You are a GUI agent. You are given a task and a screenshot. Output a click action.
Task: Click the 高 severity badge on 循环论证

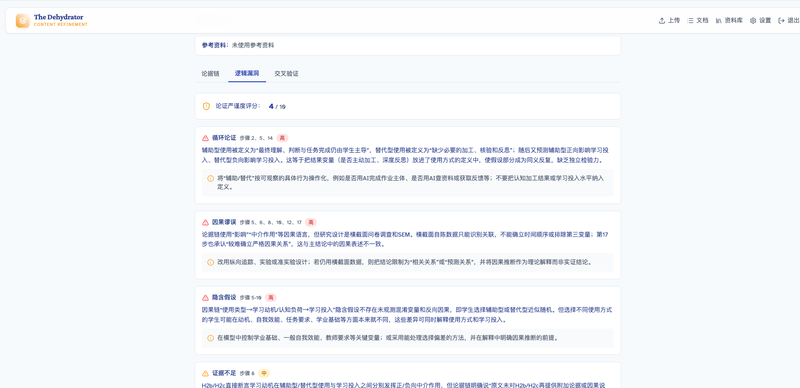(283, 138)
